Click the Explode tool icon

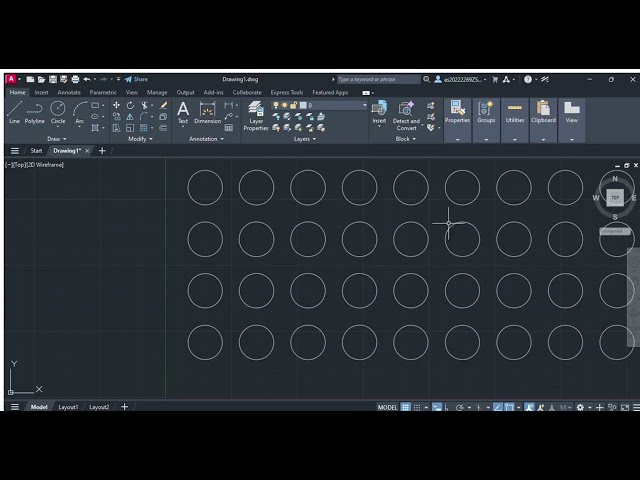pos(163,117)
